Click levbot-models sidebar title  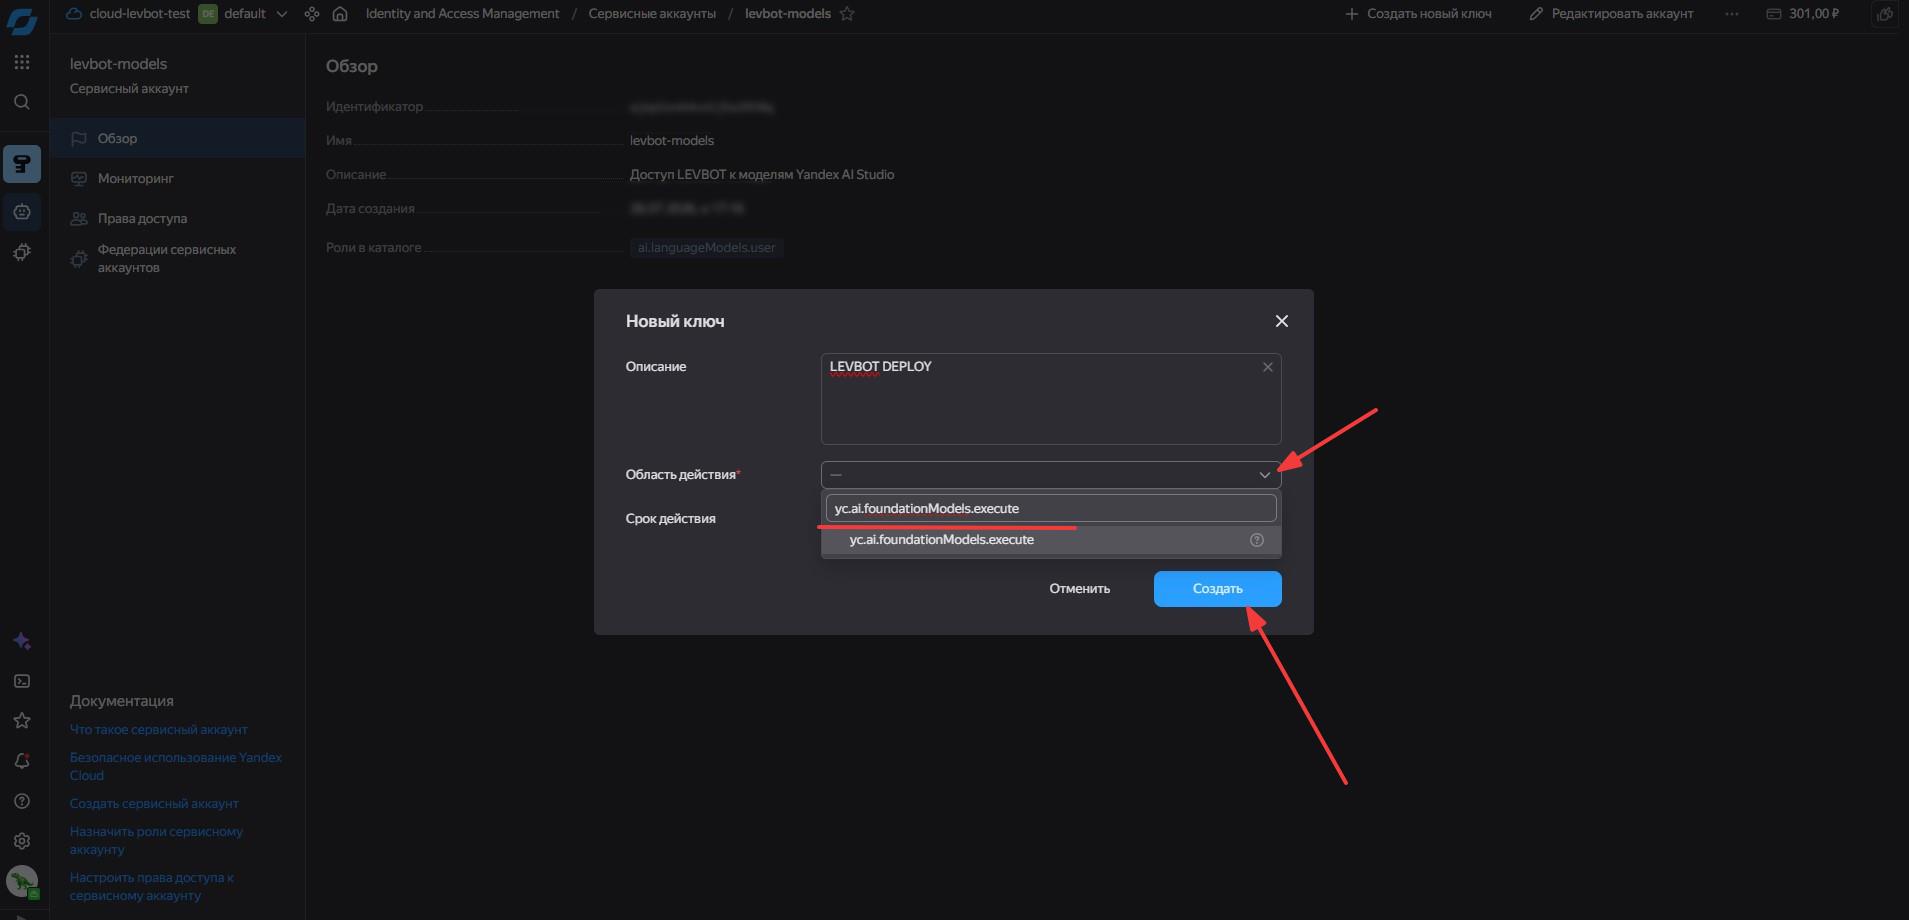click(118, 64)
